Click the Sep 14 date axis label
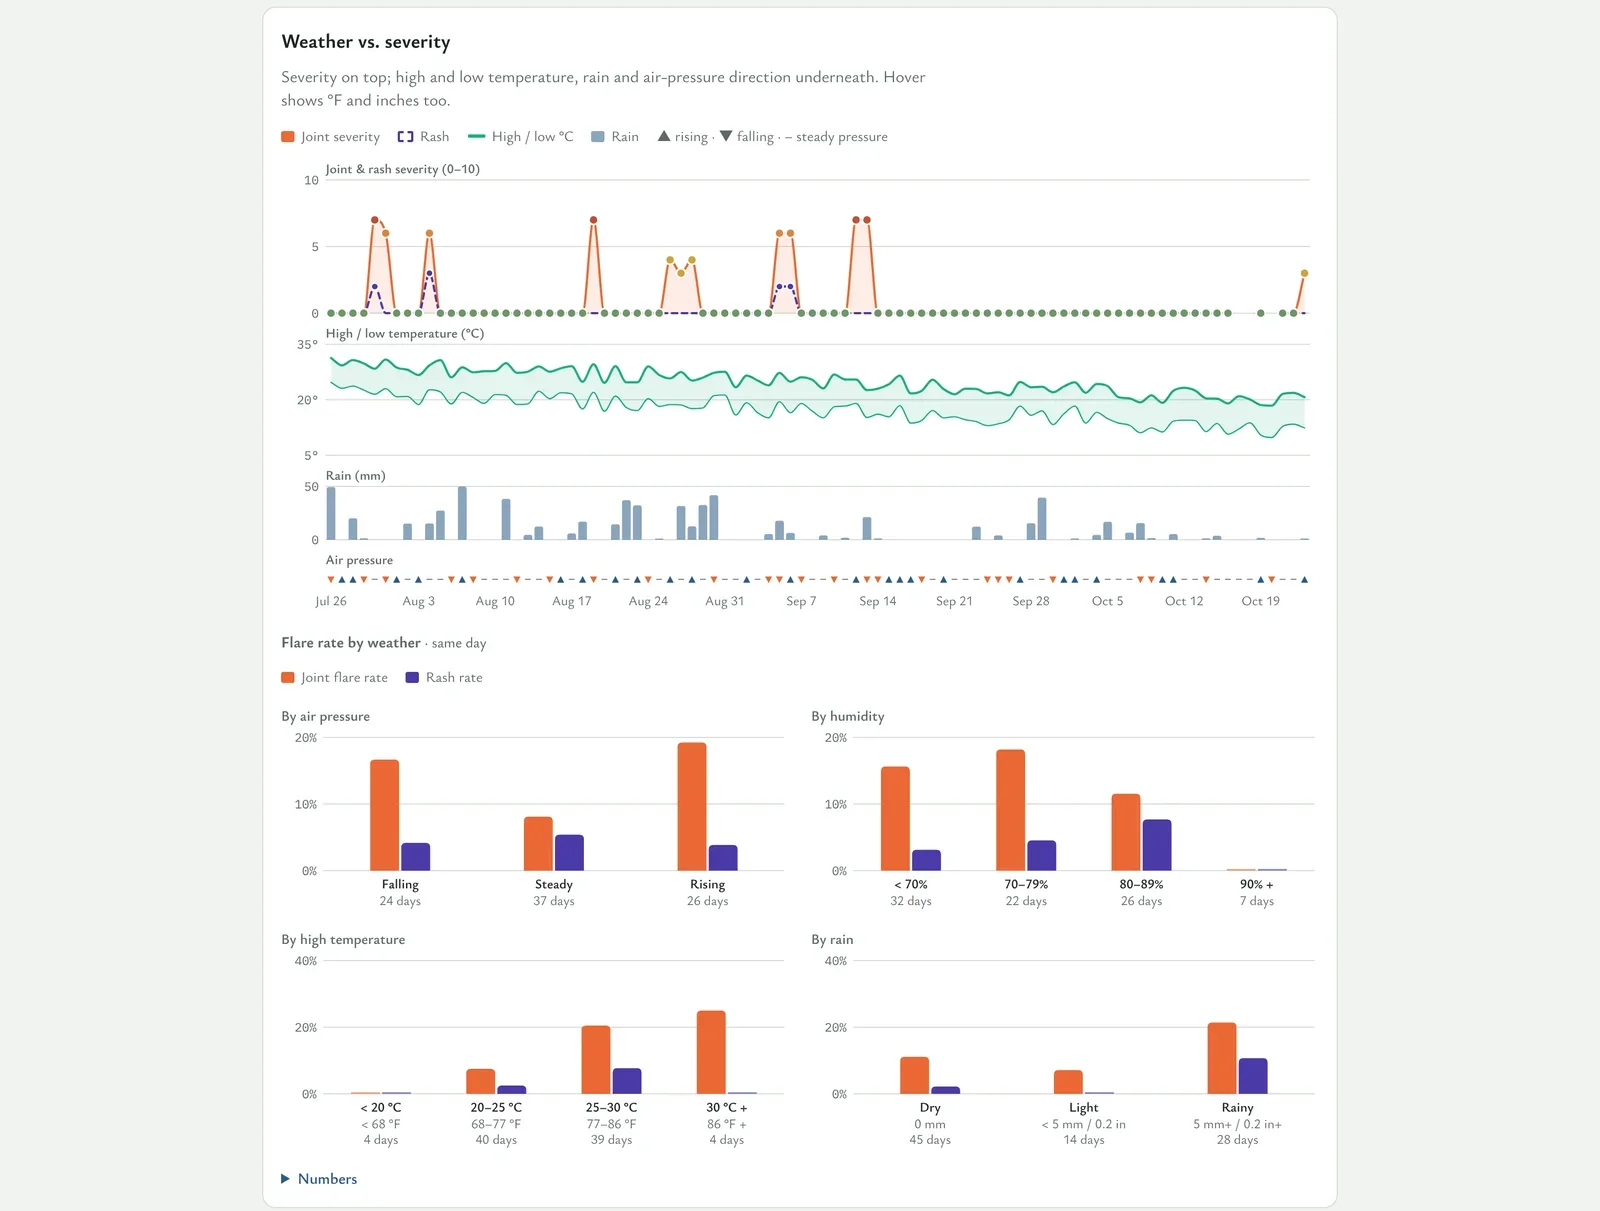Viewport: 1600px width, 1211px height. [878, 601]
